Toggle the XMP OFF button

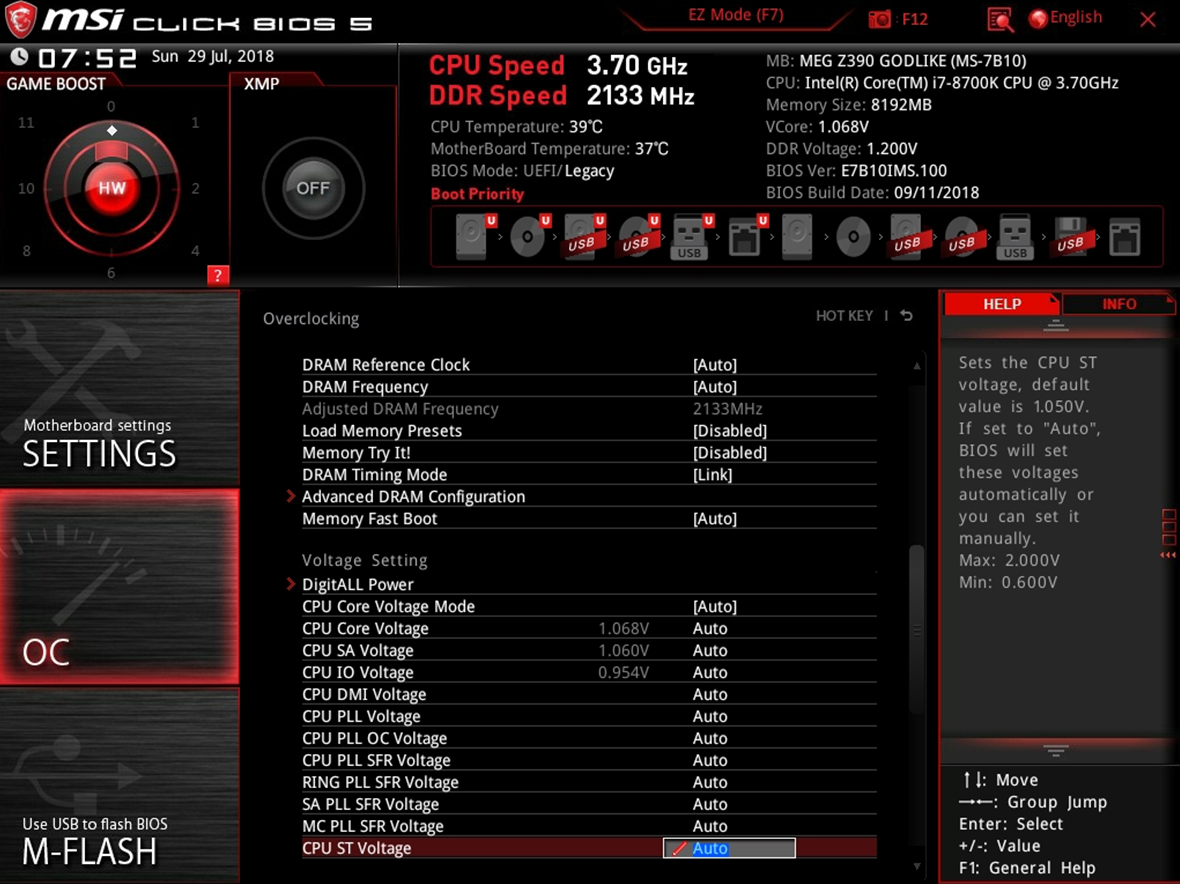coord(313,188)
